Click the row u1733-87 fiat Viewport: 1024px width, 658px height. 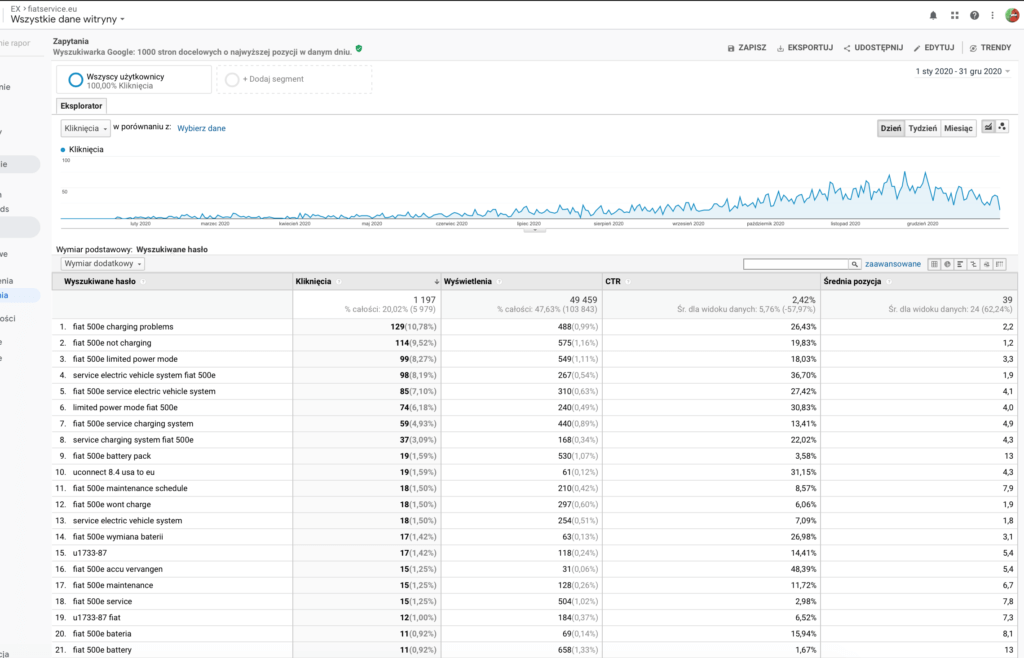coord(535,618)
